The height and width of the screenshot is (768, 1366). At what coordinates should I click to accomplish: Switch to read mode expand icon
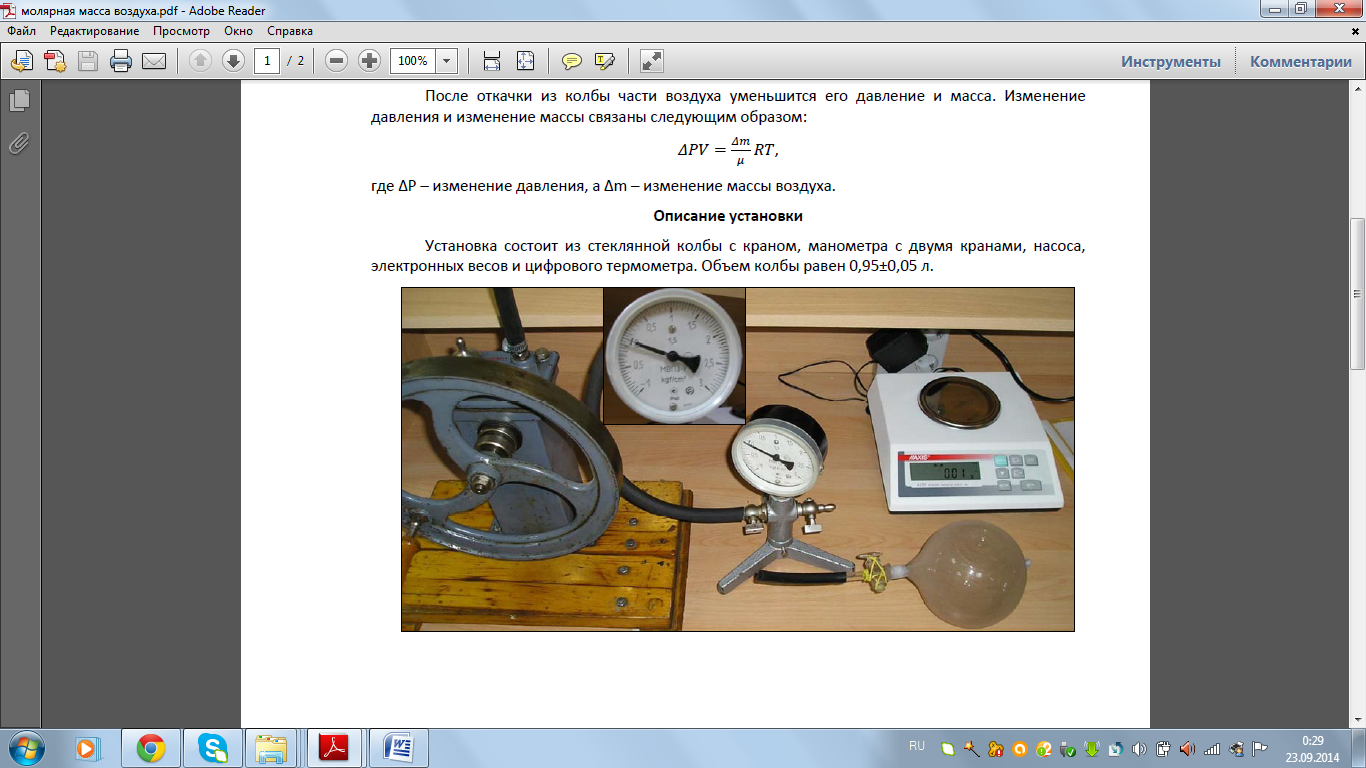click(x=652, y=61)
